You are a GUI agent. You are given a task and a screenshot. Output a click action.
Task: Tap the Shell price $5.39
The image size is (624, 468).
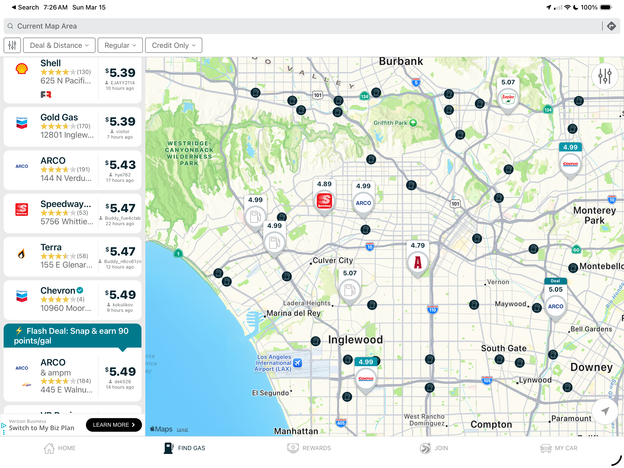pyautogui.click(x=120, y=73)
